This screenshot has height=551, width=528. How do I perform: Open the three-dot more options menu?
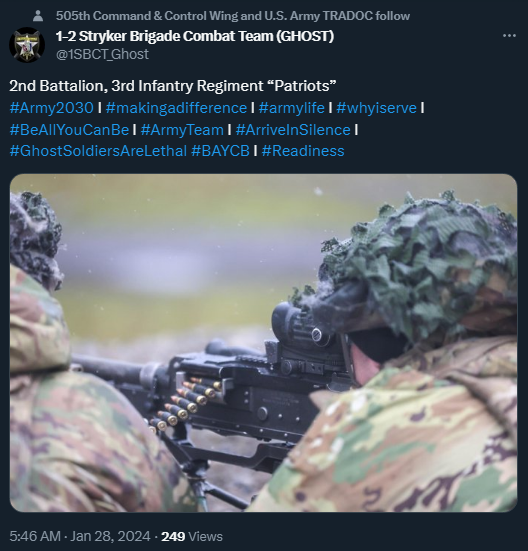pos(509,36)
